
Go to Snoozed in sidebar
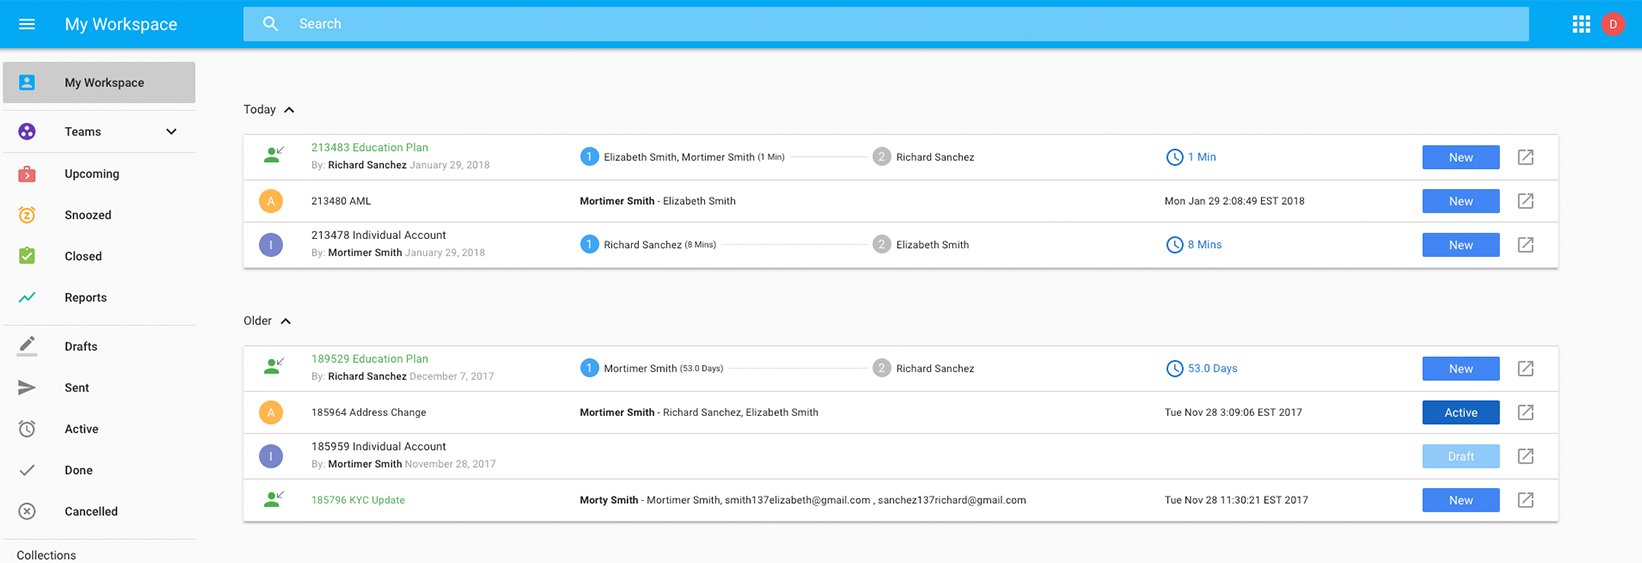88,215
